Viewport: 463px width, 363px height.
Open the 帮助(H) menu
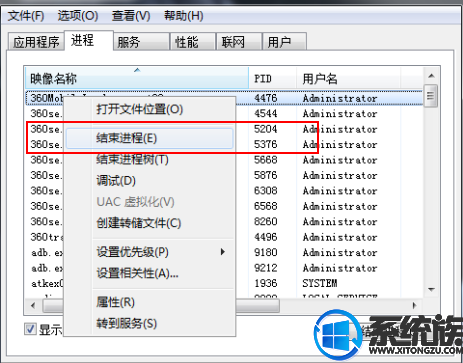tap(184, 16)
